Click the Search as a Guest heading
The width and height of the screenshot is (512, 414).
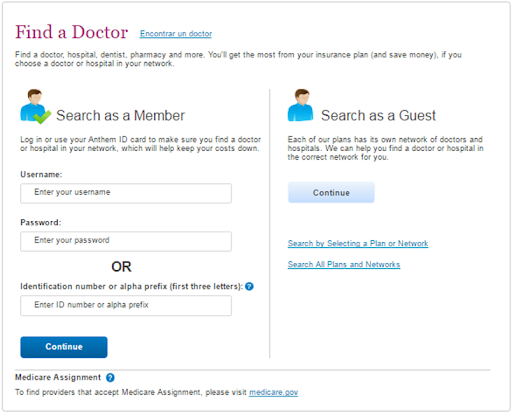378,116
